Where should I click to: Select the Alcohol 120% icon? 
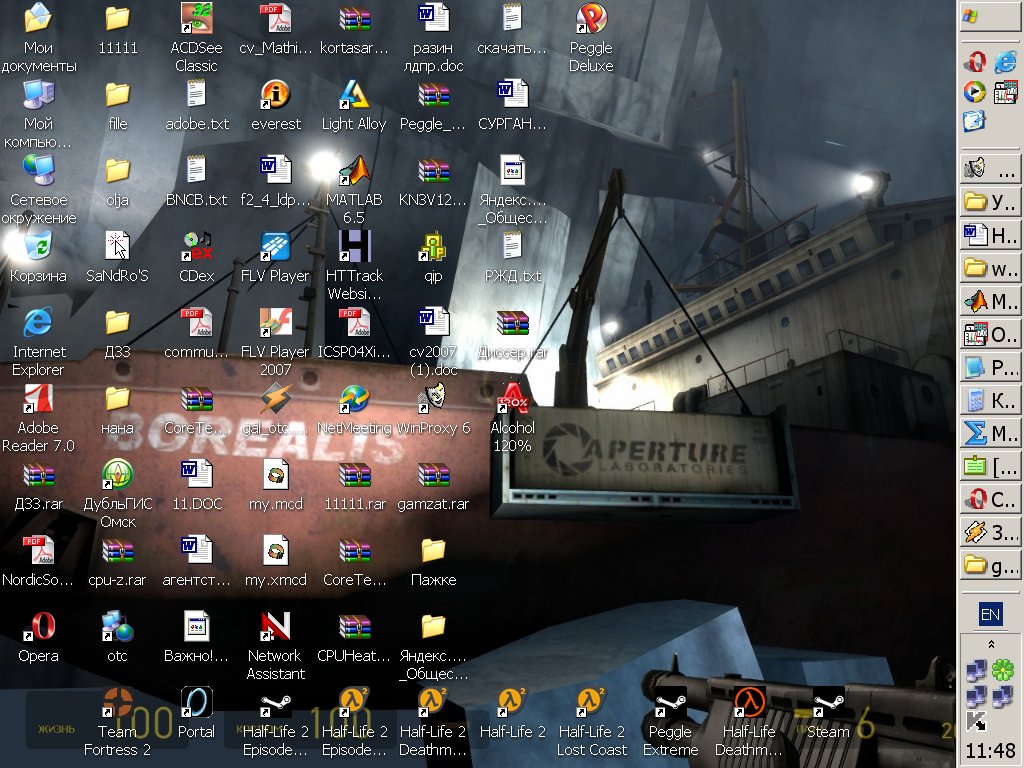pos(513,399)
